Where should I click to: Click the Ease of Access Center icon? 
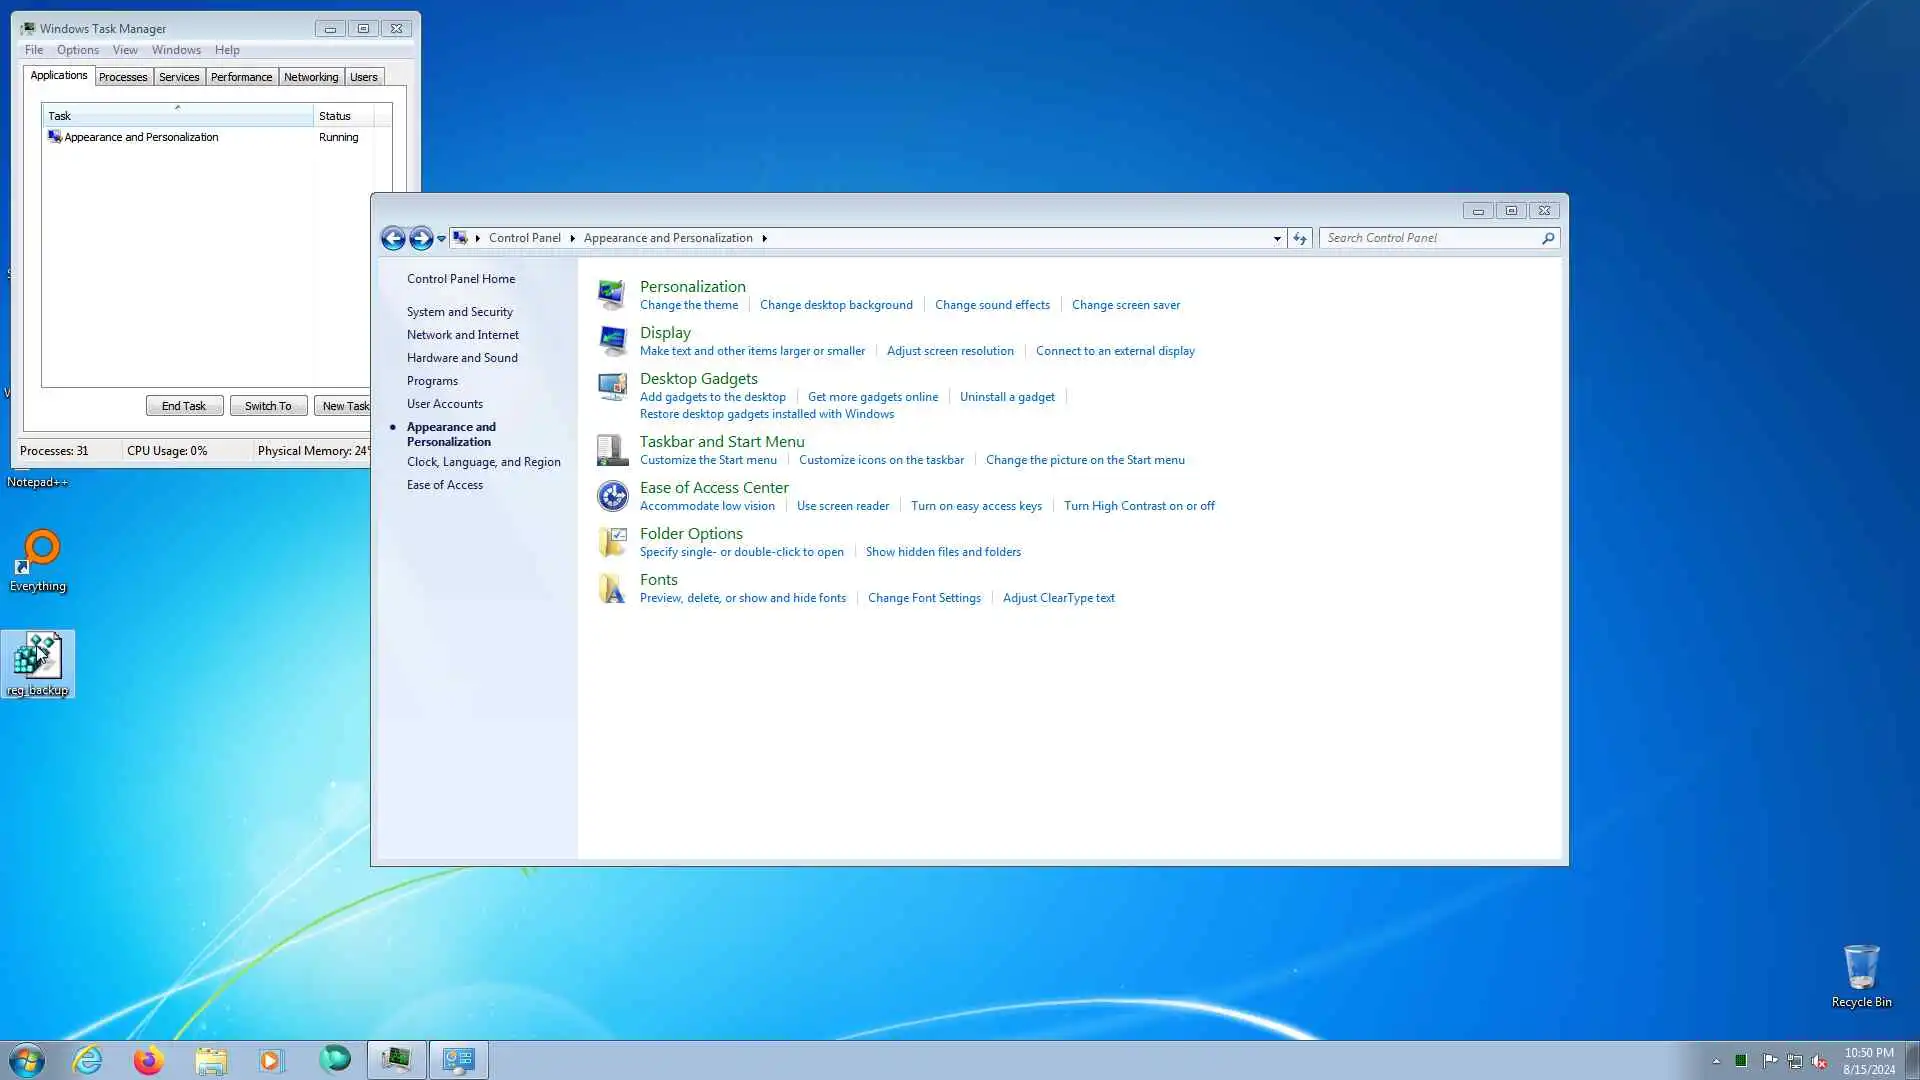(x=612, y=496)
